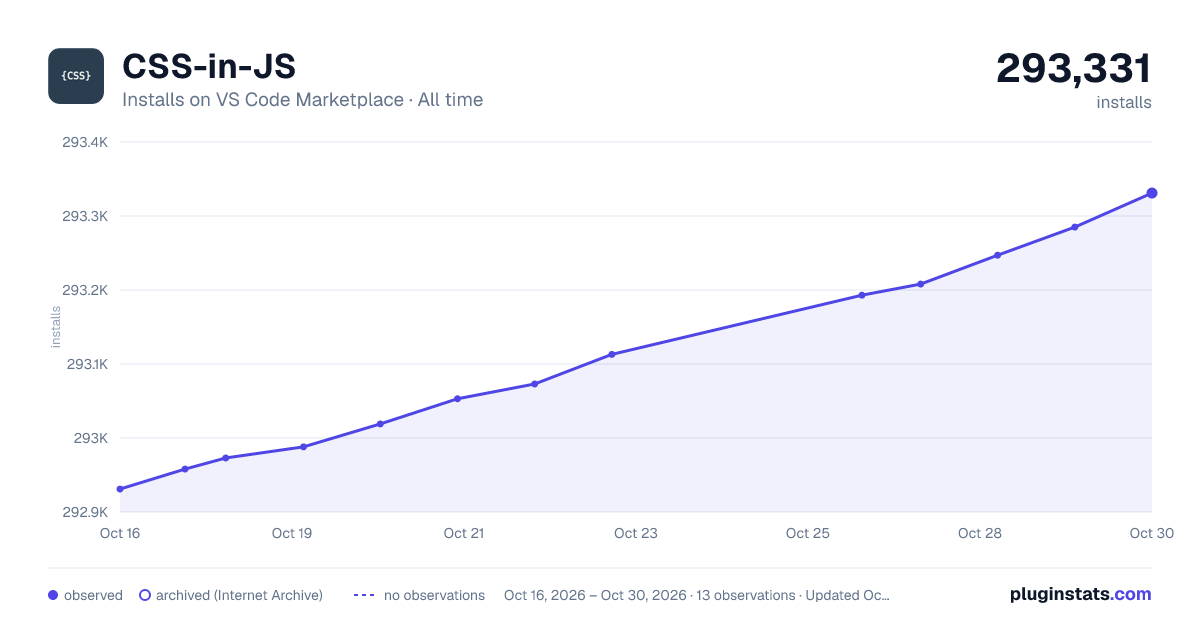Screen dimensions: 1200x630
Task: Click the Oct 21 x-axis label
Action: click(464, 533)
